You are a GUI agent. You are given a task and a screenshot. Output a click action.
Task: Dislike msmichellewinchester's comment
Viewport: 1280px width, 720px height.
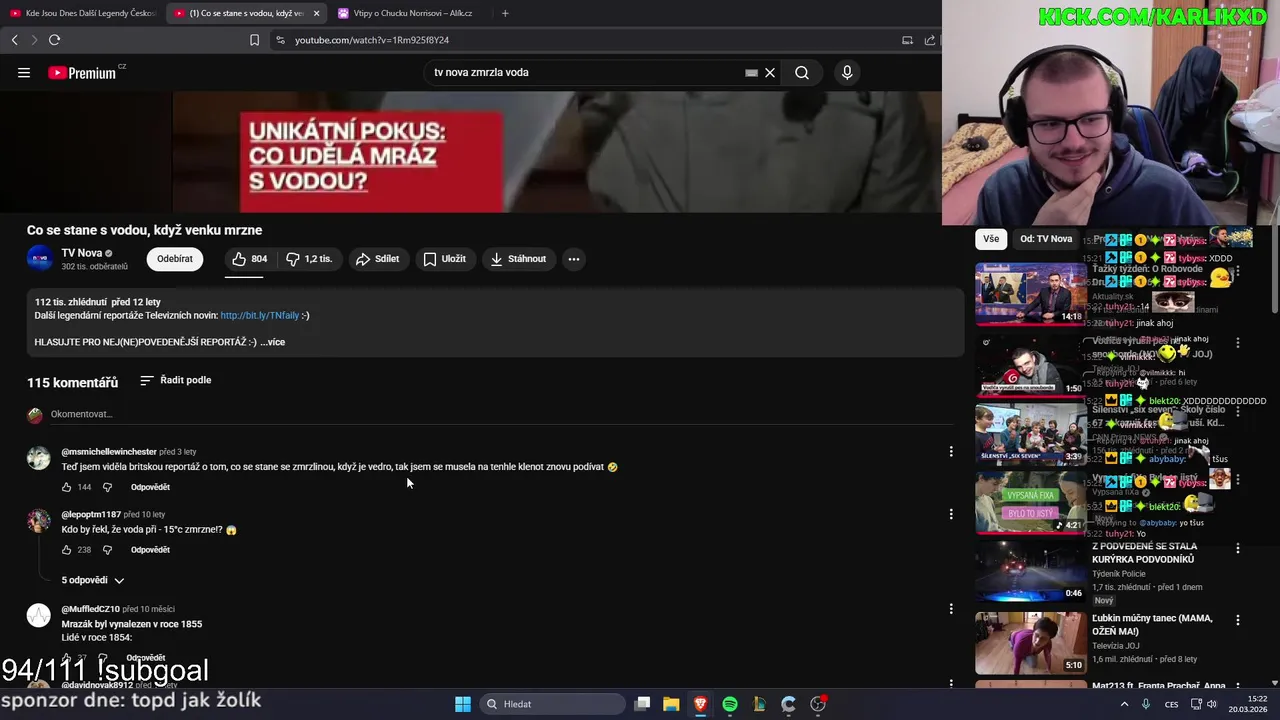(x=108, y=487)
